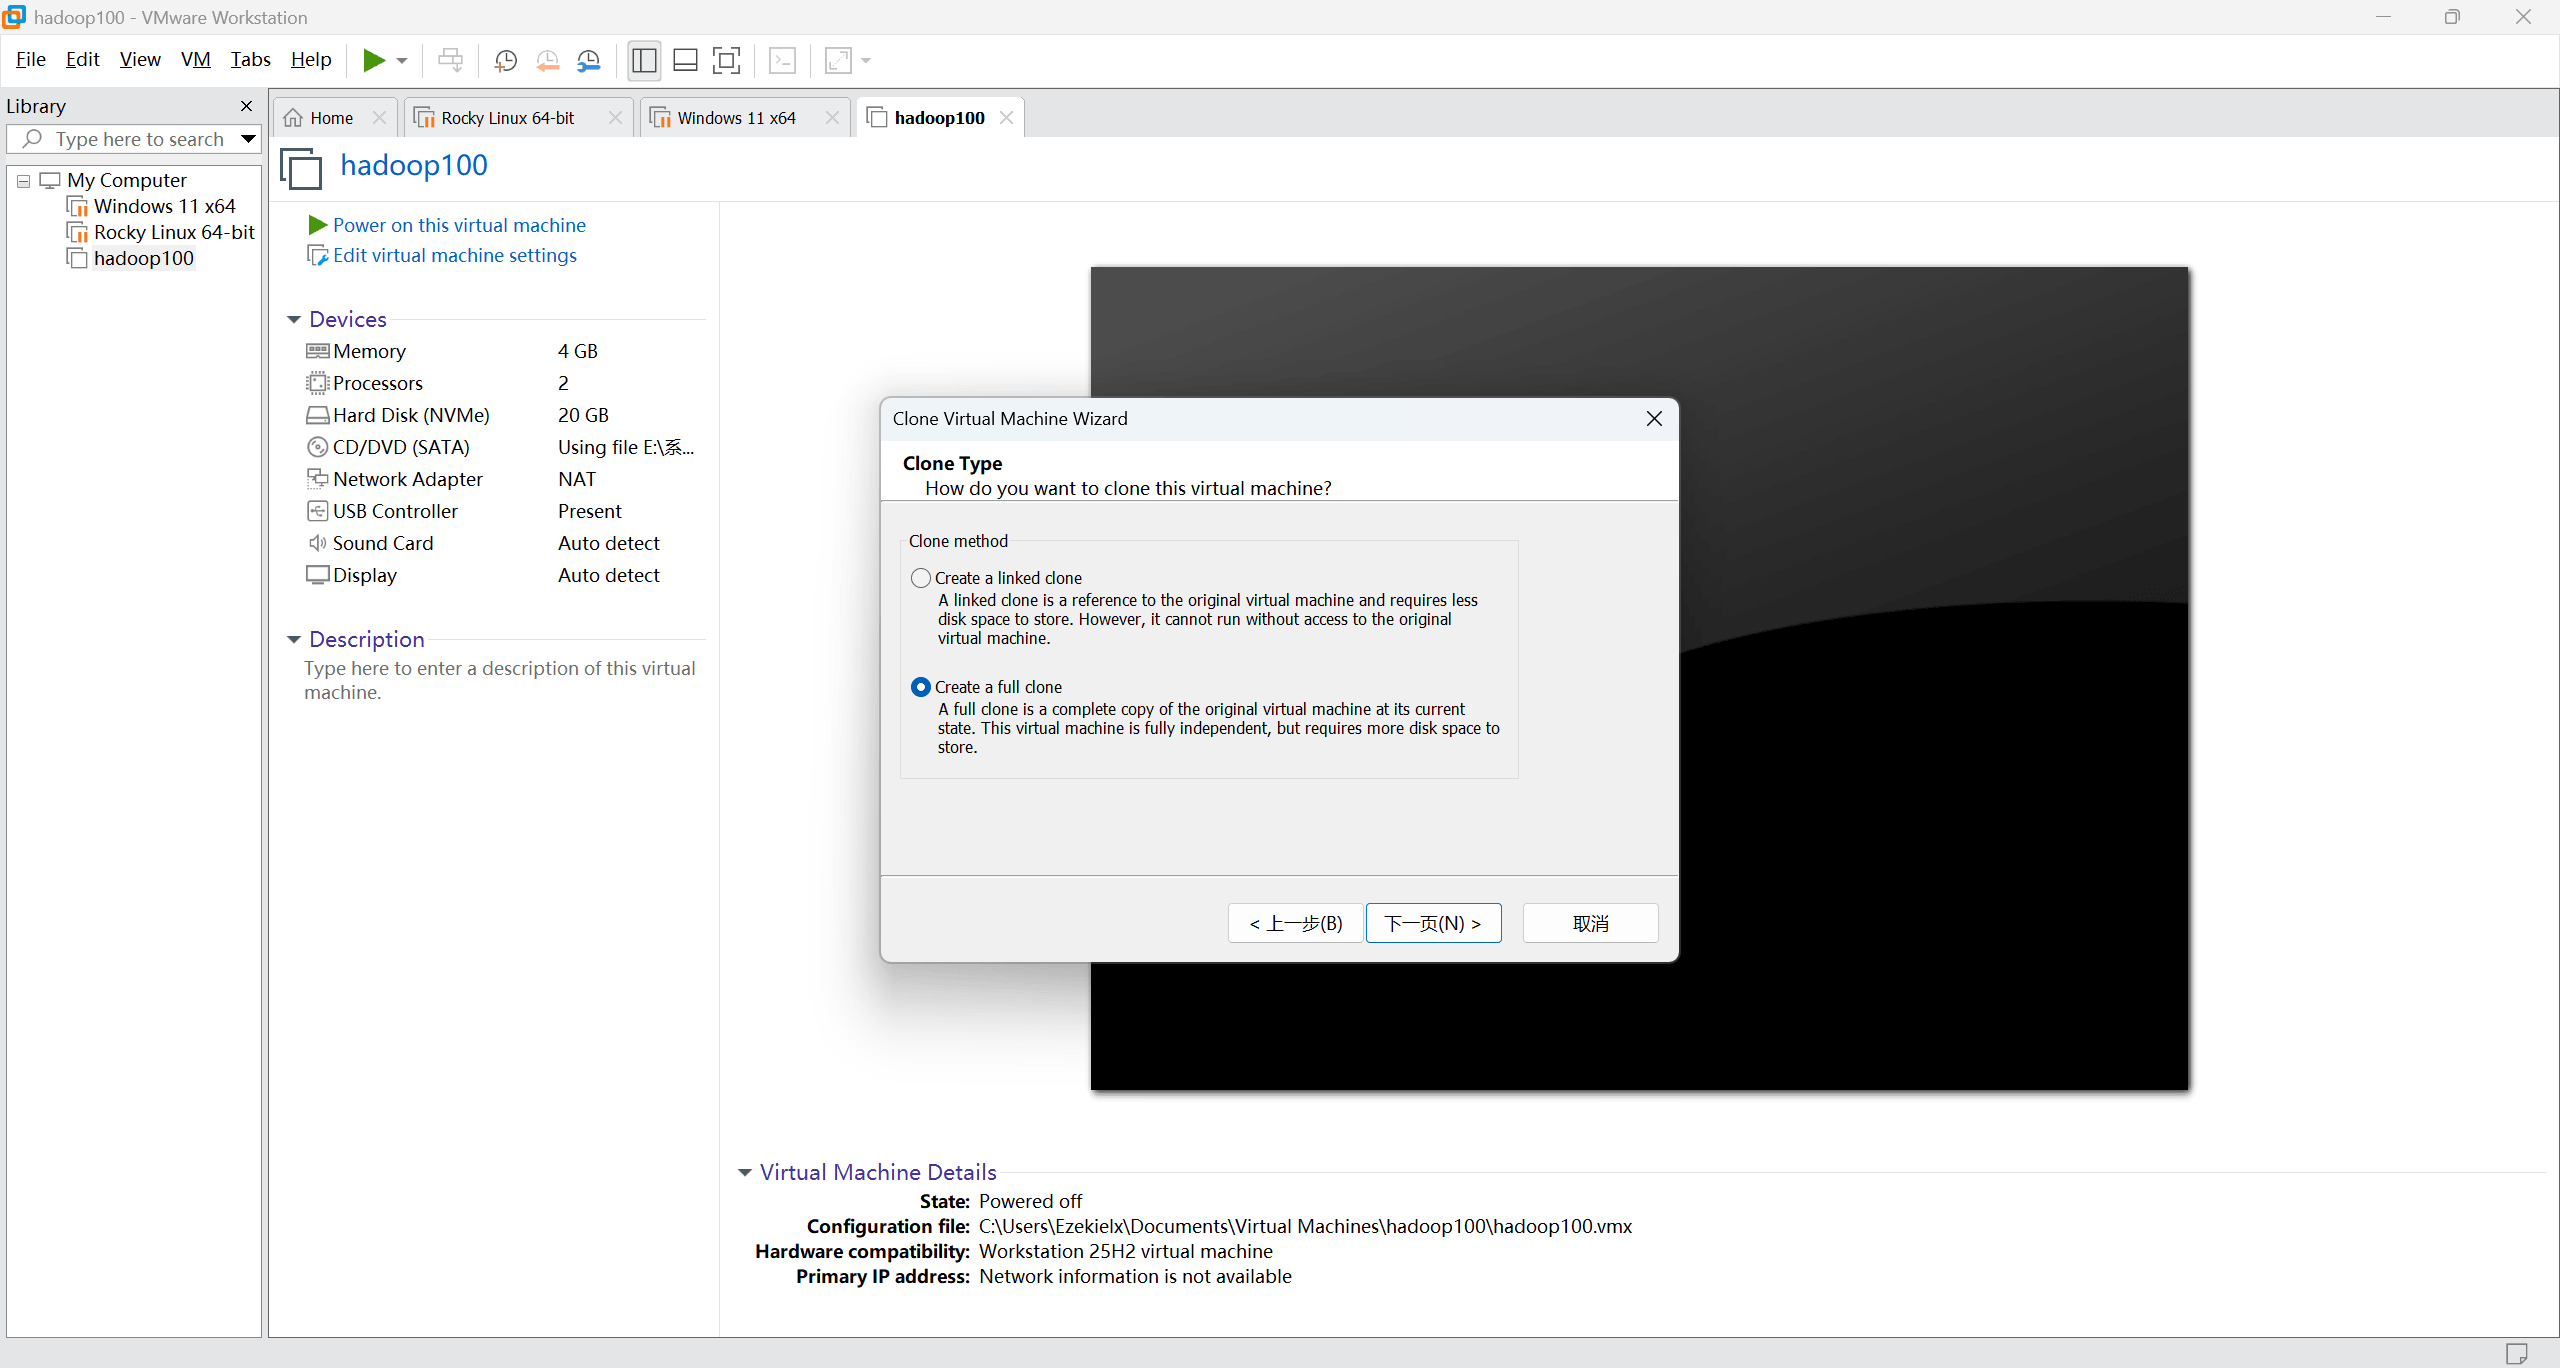Collapse the Devices section
Screen dimensions: 2560x1368
[x=294, y=320]
